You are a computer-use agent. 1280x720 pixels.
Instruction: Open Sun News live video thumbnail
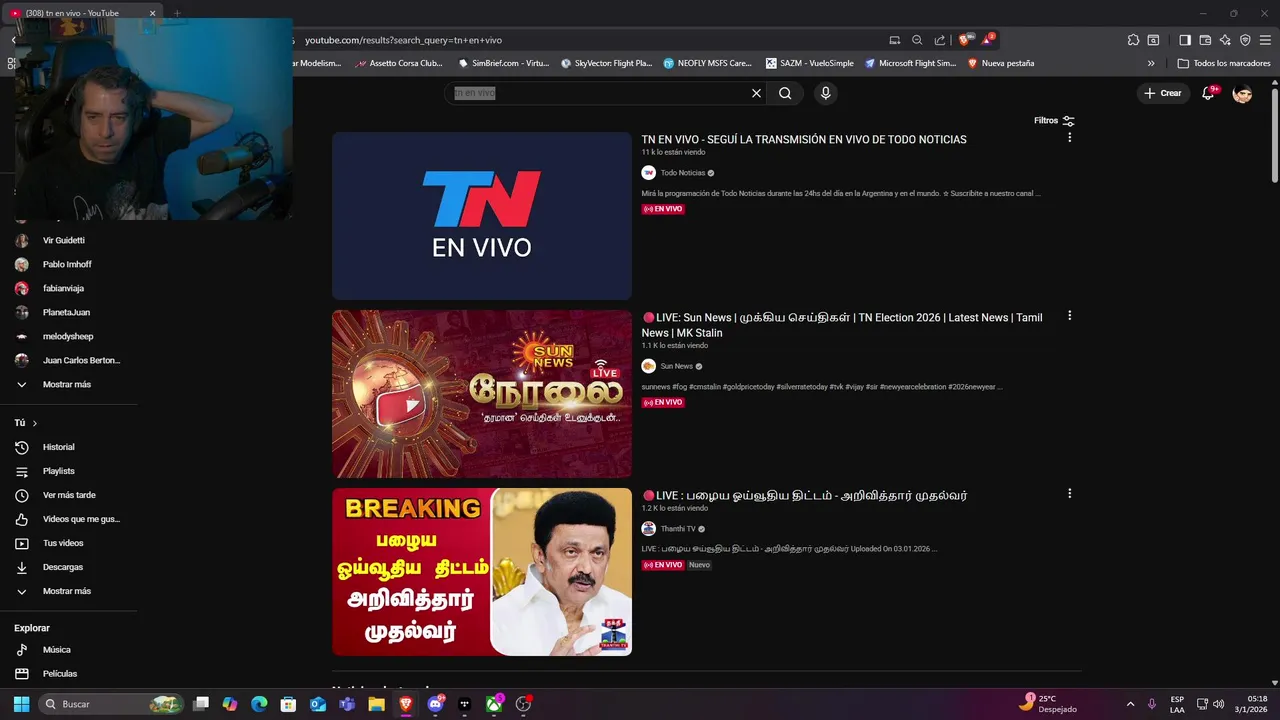click(482, 394)
